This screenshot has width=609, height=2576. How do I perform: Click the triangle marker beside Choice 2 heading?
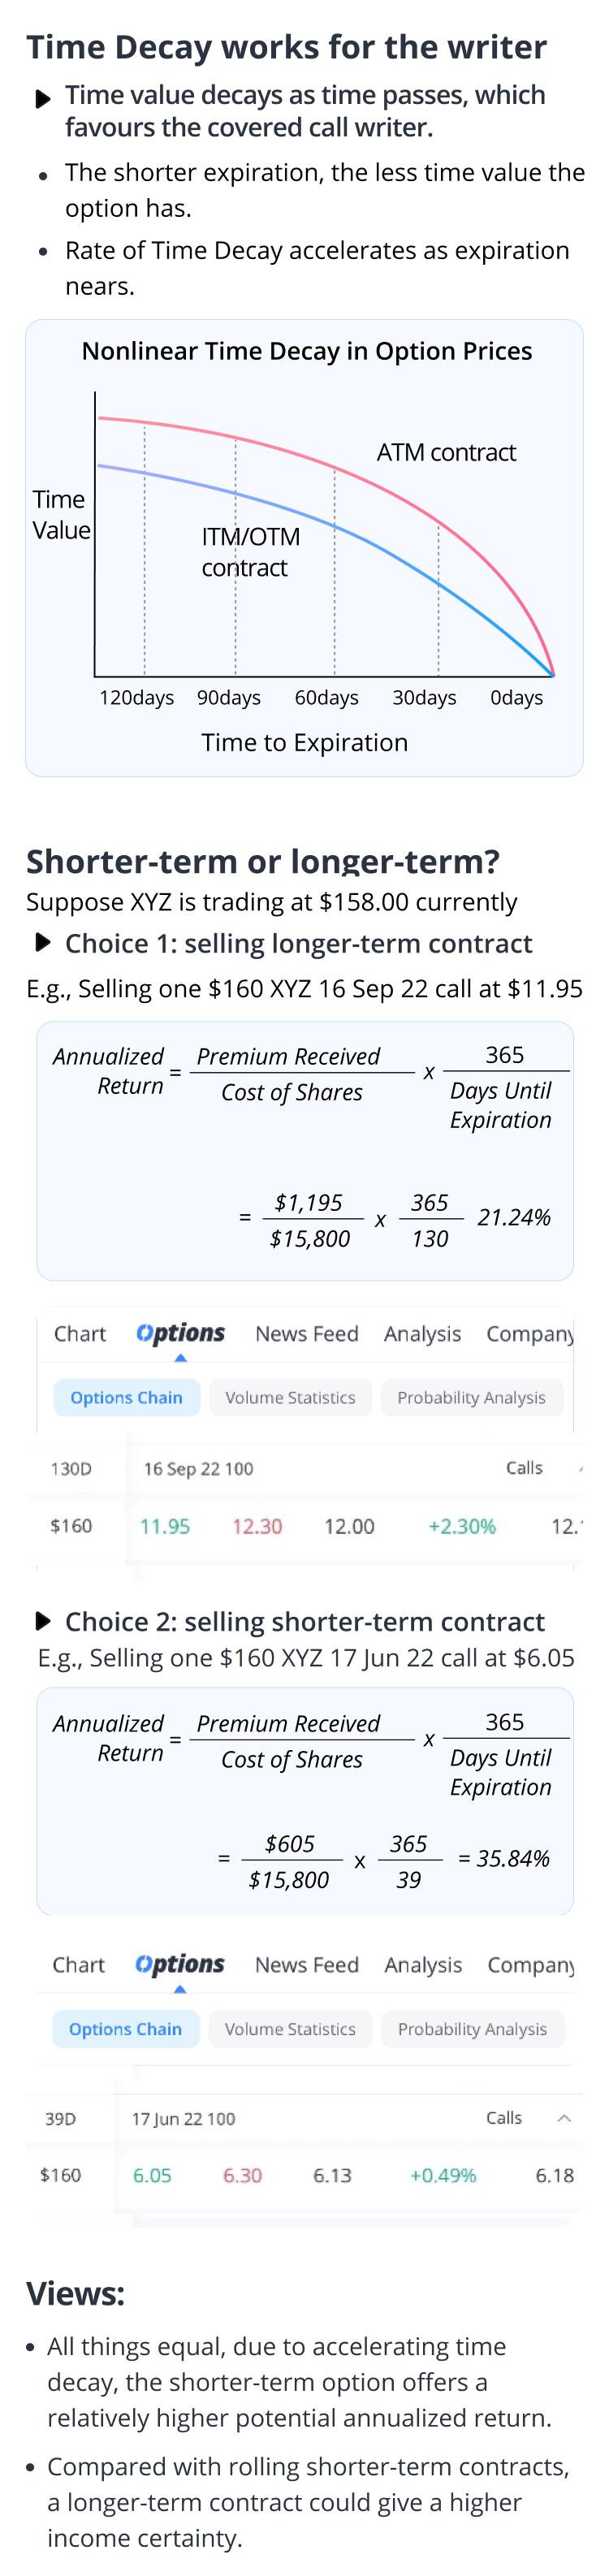point(42,1620)
